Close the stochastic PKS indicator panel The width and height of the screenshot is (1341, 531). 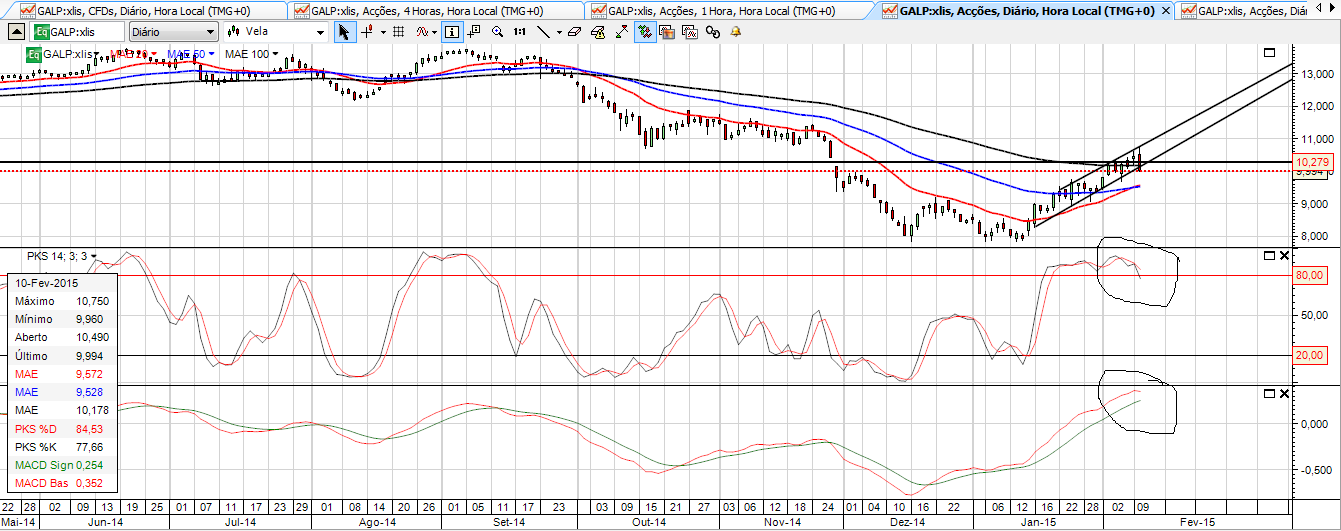pos(1285,256)
